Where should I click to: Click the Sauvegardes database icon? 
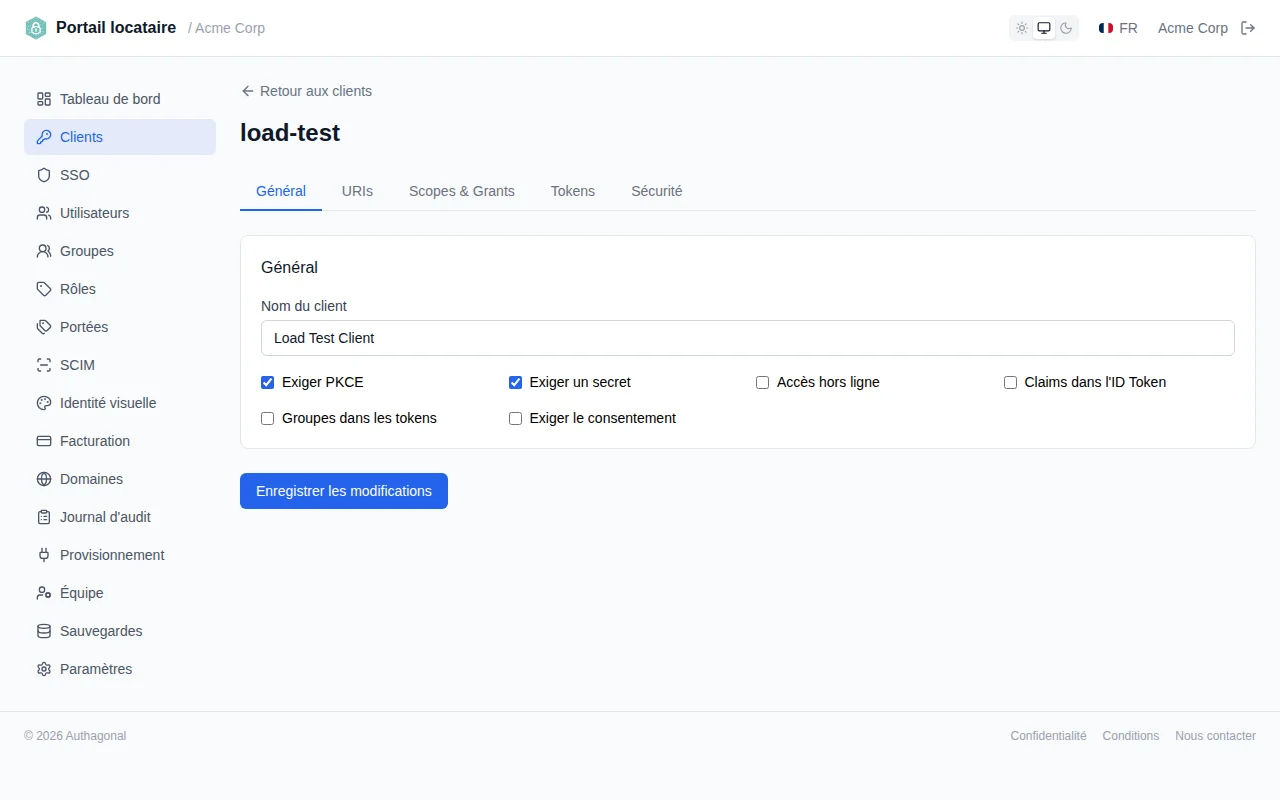(44, 631)
